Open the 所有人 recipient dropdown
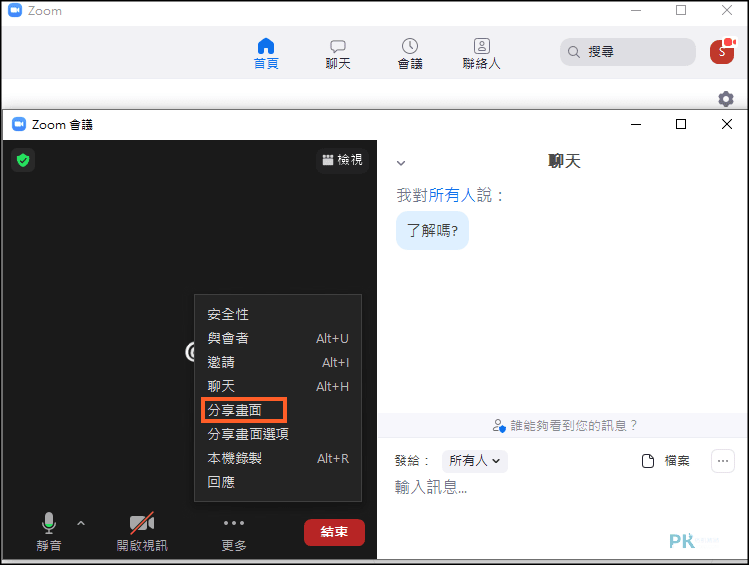This screenshot has height=565, width=749. pyautogui.click(x=475, y=461)
